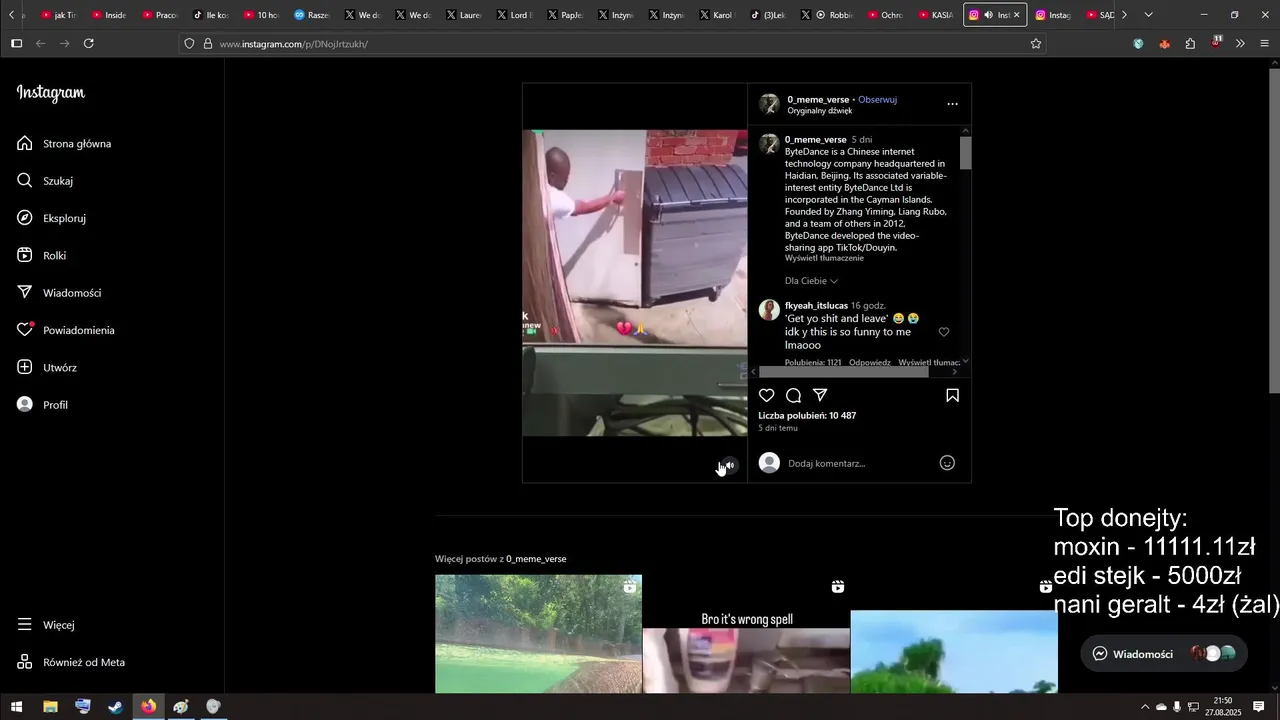
Task: Click Liczba polubień: 10 487 count
Action: tap(807, 416)
